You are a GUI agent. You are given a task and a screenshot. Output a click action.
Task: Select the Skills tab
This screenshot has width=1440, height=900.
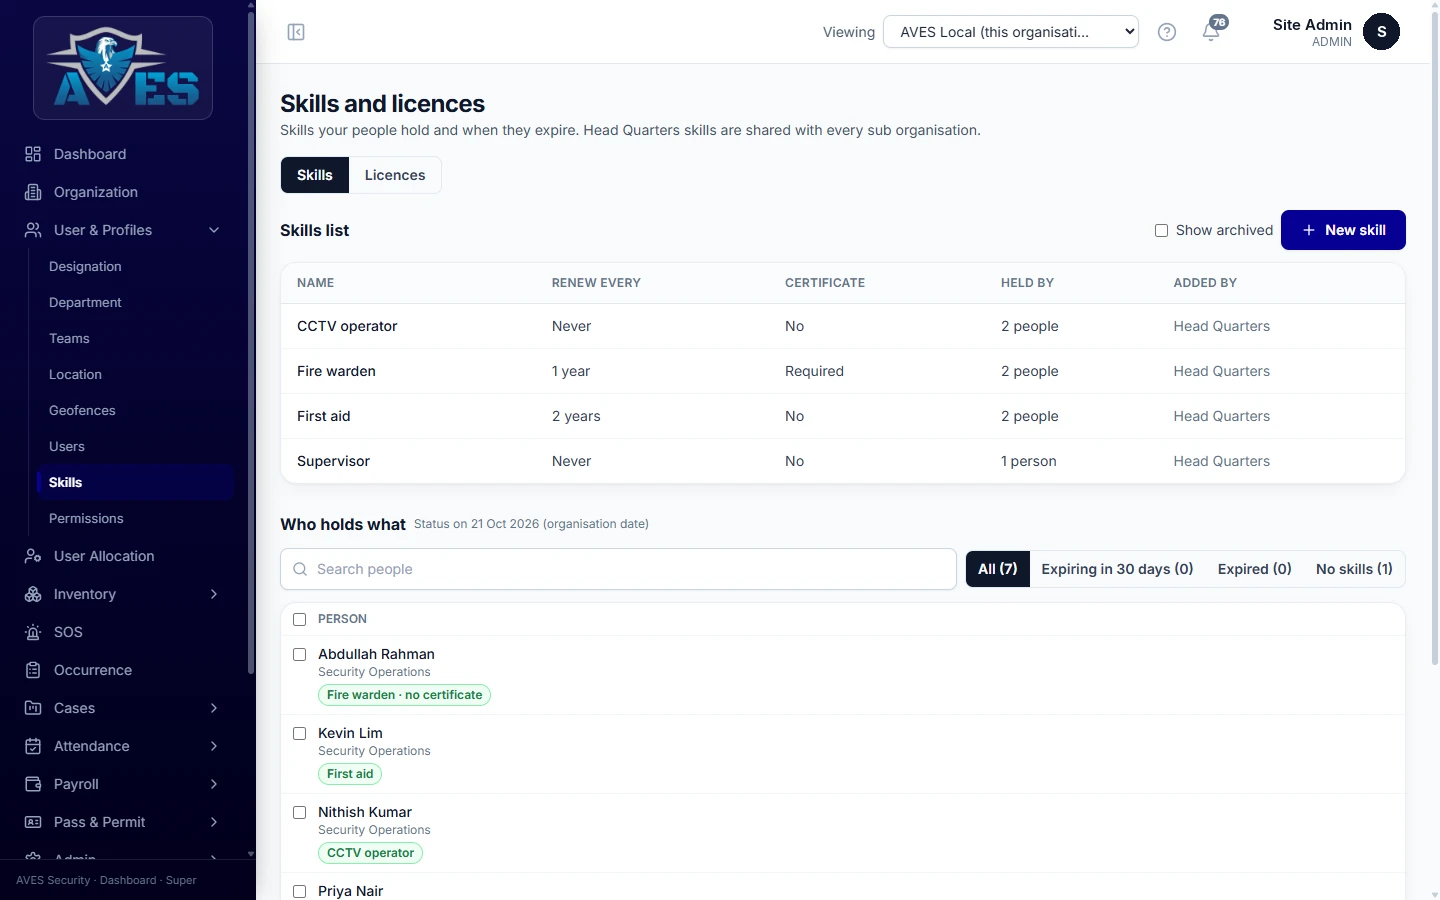(315, 175)
